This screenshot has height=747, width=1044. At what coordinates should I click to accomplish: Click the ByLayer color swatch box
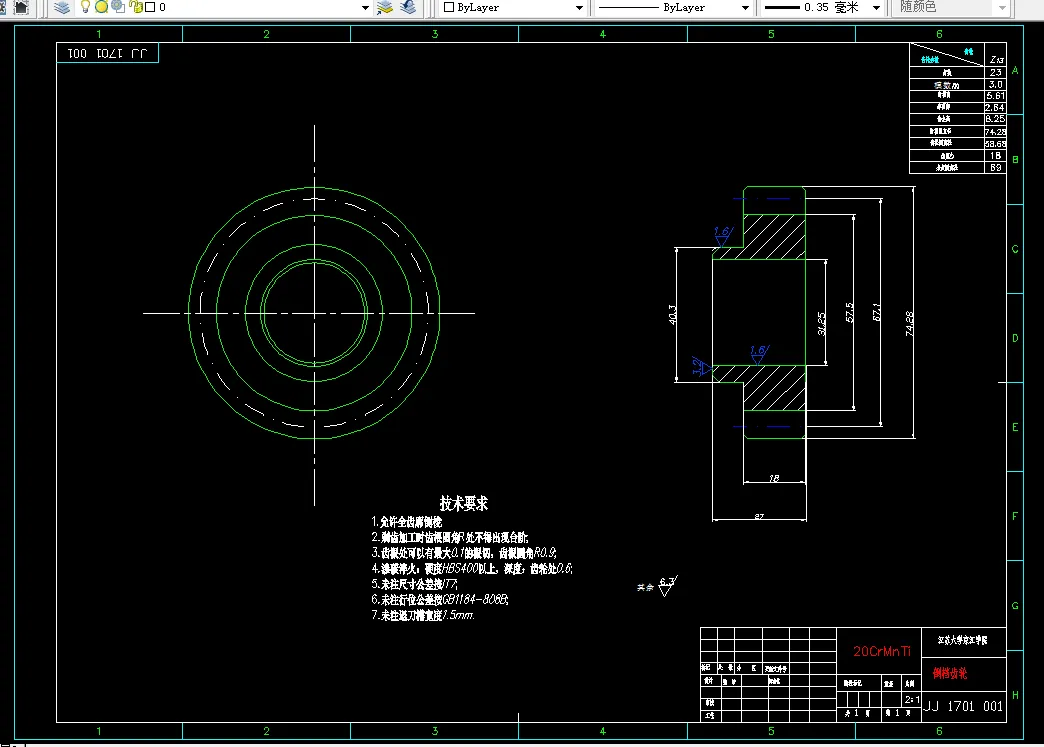pyautogui.click(x=449, y=7)
